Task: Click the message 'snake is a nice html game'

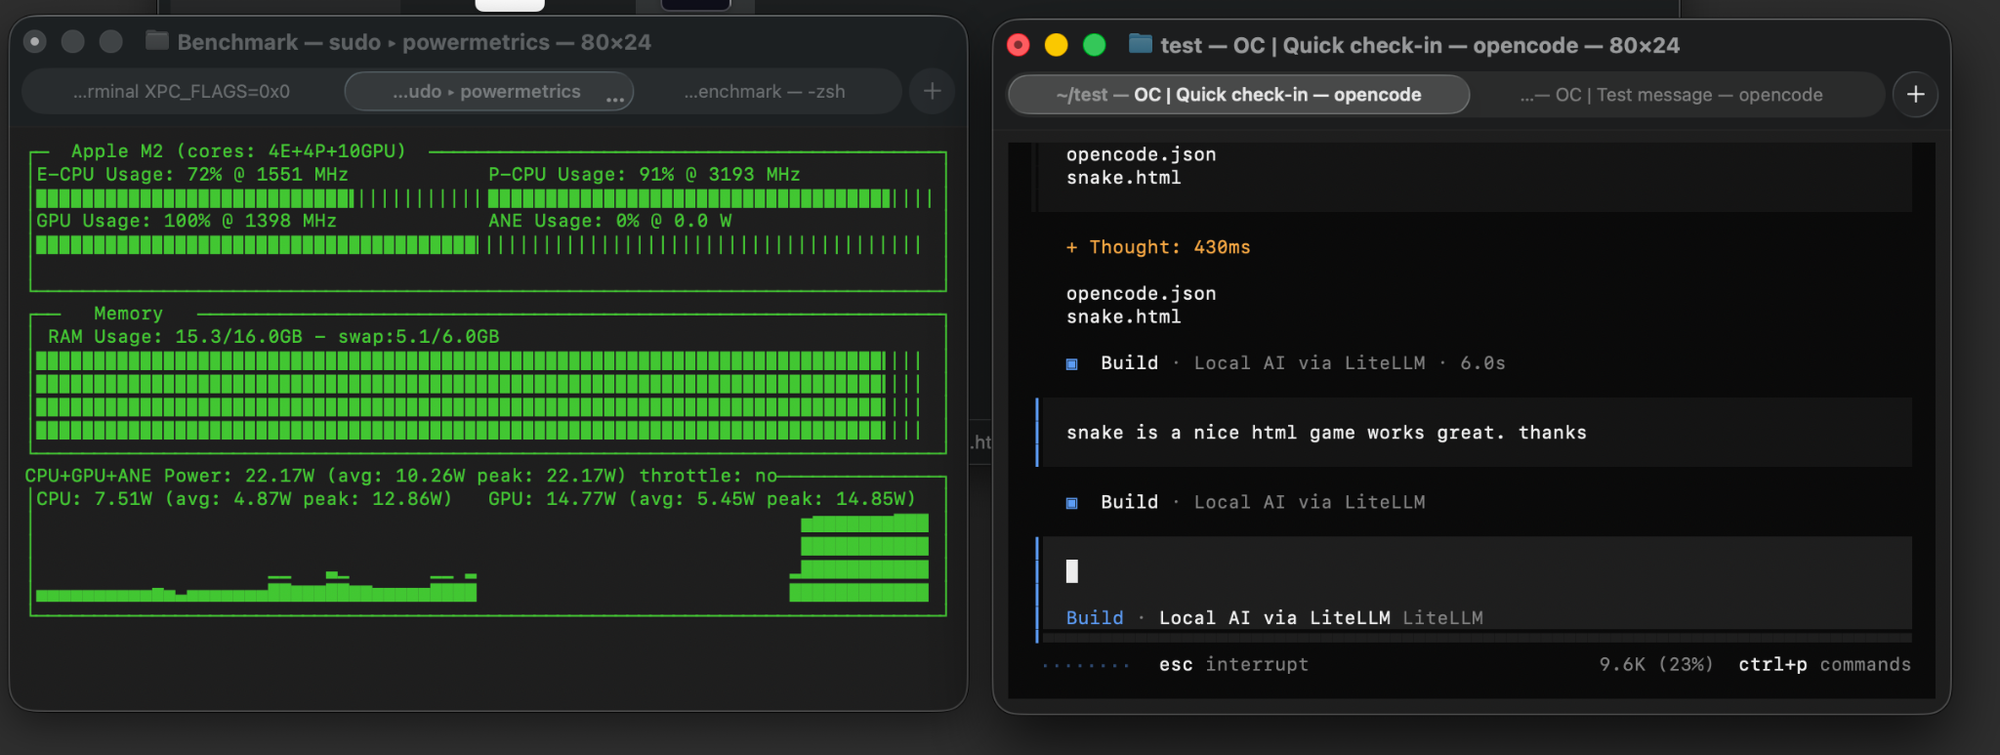Action: (1326, 433)
